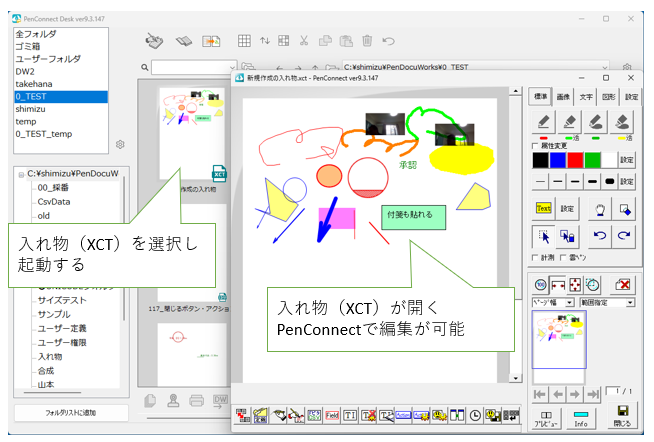Click the trash icon in Desk toolbar
The width and height of the screenshot is (654, 442).
(367, 41)
